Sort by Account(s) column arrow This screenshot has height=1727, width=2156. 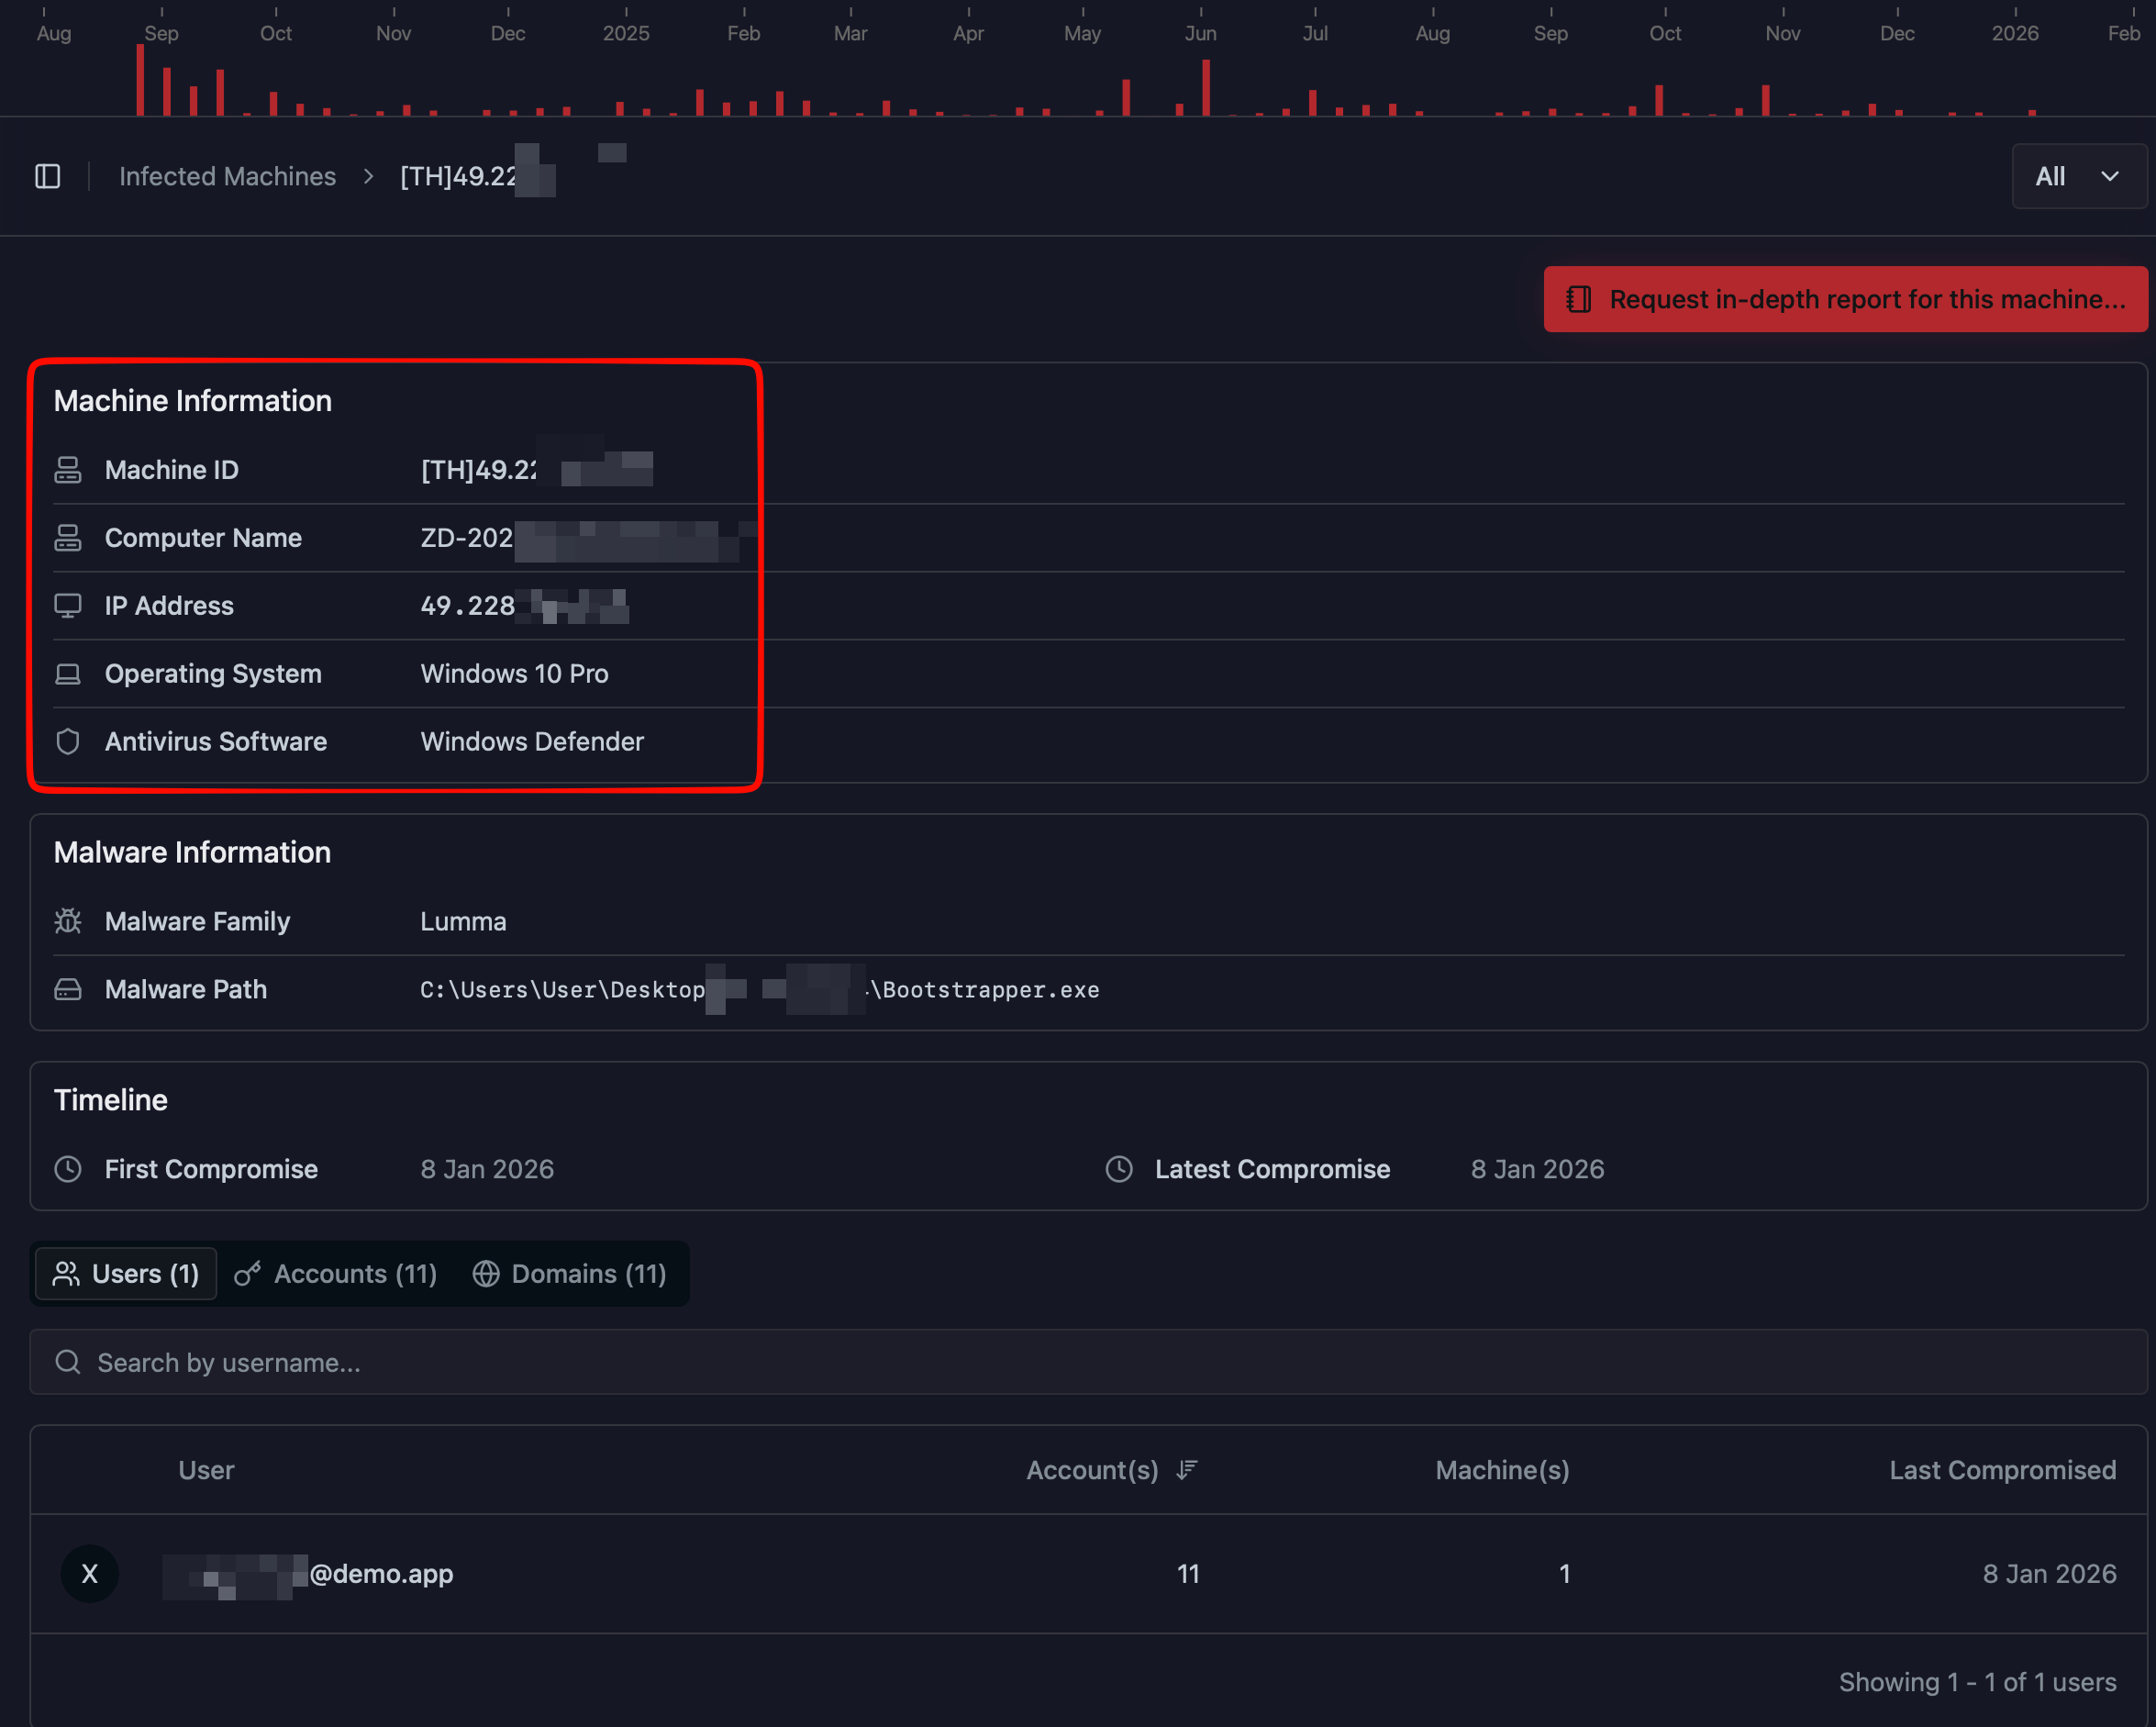point(1187,1470)
